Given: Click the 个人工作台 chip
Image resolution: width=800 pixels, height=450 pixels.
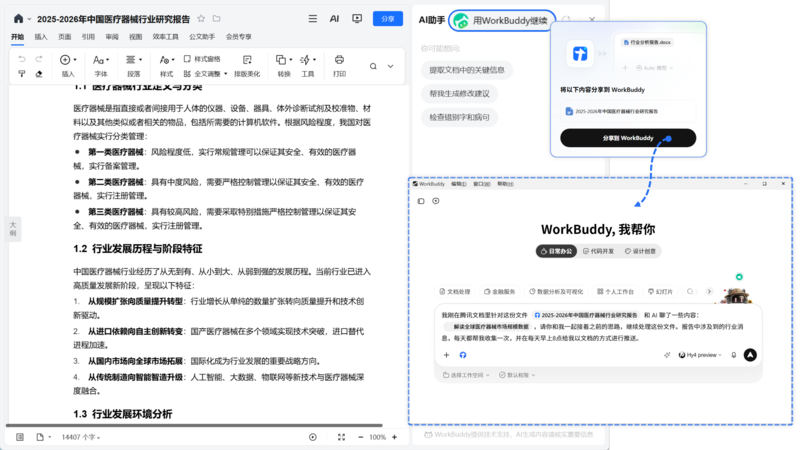Looking at the screenshot, I should pos(615,292).
